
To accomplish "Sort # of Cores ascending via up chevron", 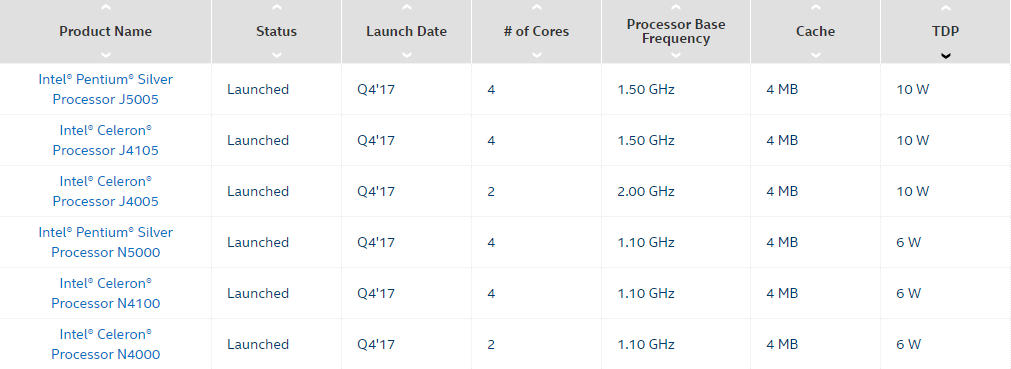I will point(536,8).
